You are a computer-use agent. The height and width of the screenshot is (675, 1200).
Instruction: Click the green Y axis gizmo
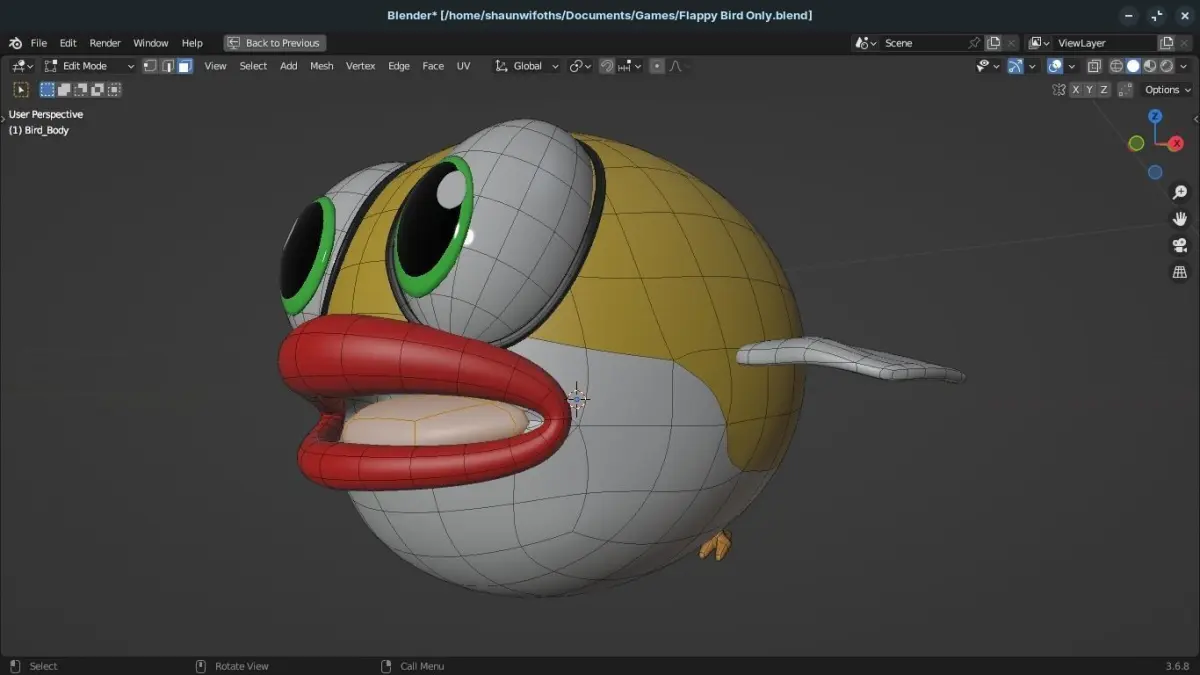(x=1136, y=144)
